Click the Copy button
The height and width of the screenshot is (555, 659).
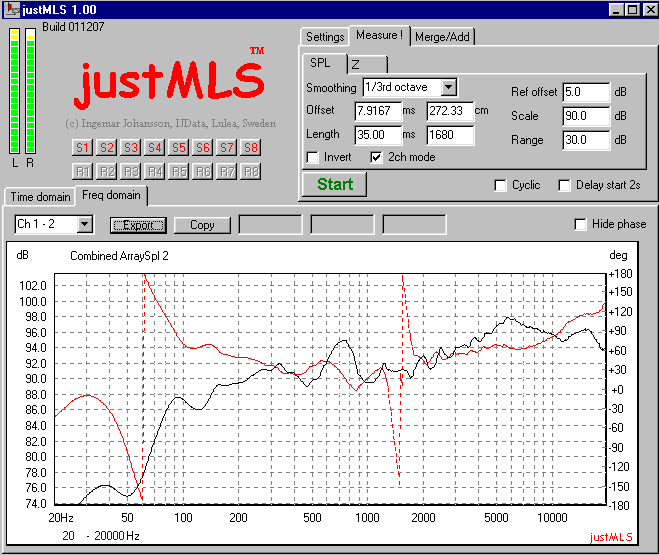tap(202, 225)
